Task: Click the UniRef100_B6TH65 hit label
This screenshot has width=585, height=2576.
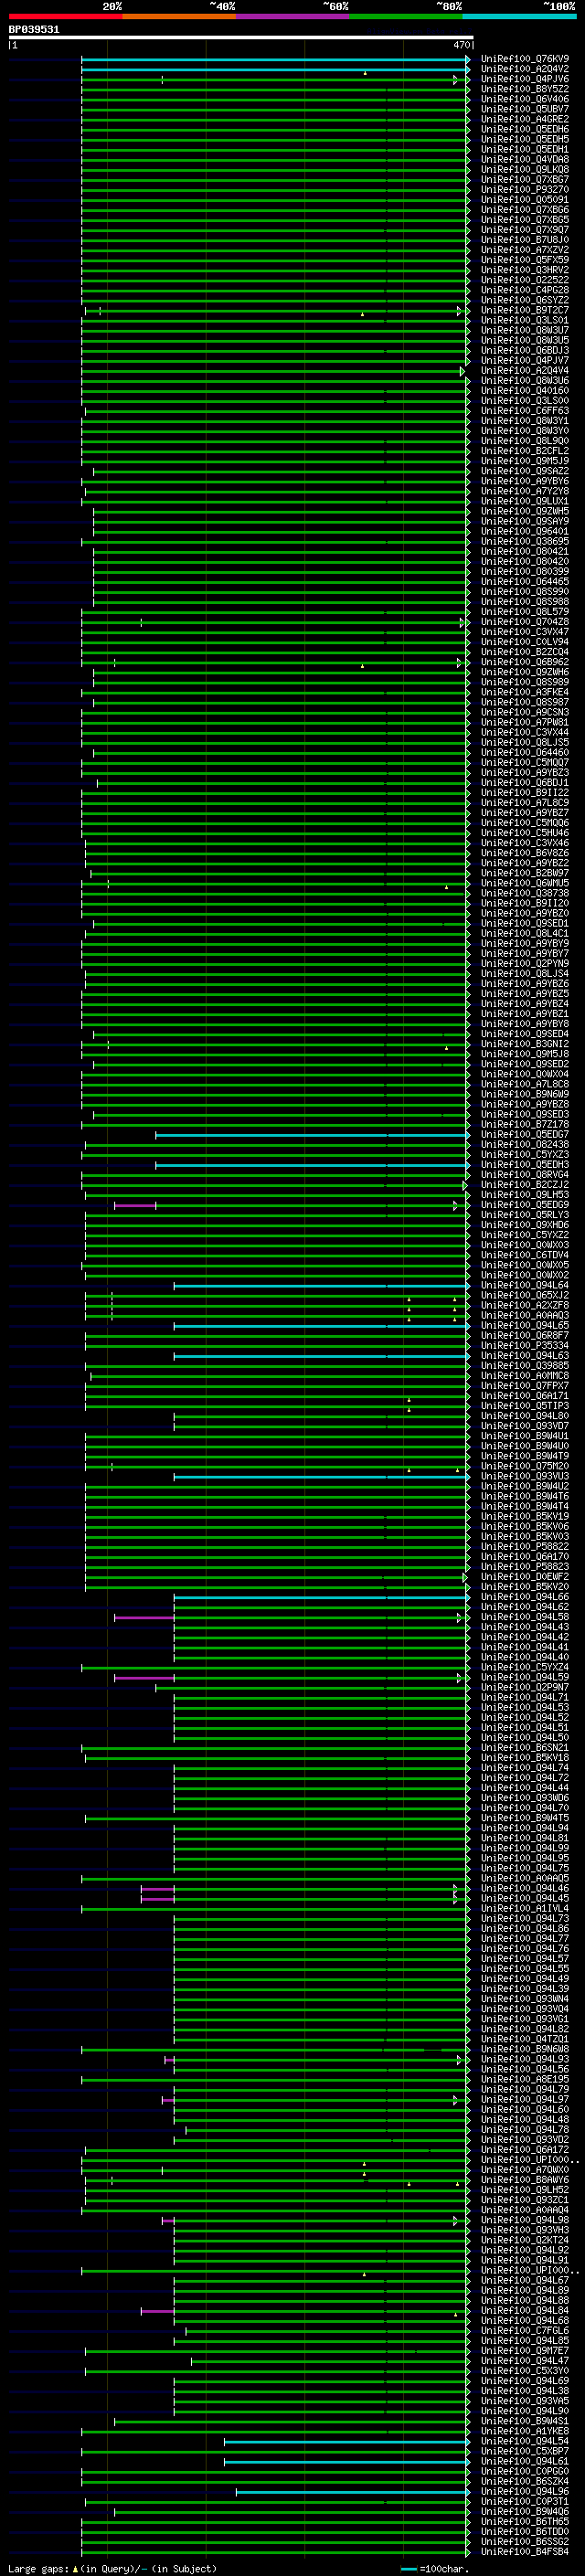Action: (x=525, y=2521)
